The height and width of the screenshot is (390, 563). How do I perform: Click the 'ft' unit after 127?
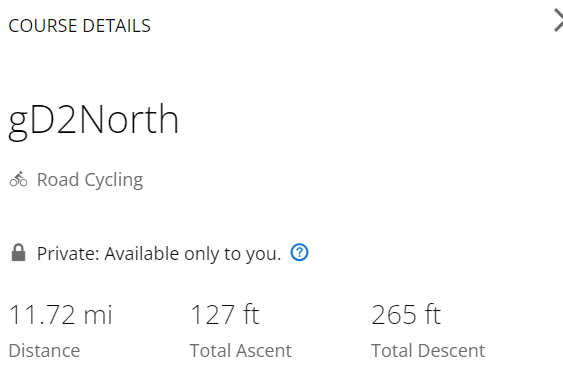[x=251, y=315]
